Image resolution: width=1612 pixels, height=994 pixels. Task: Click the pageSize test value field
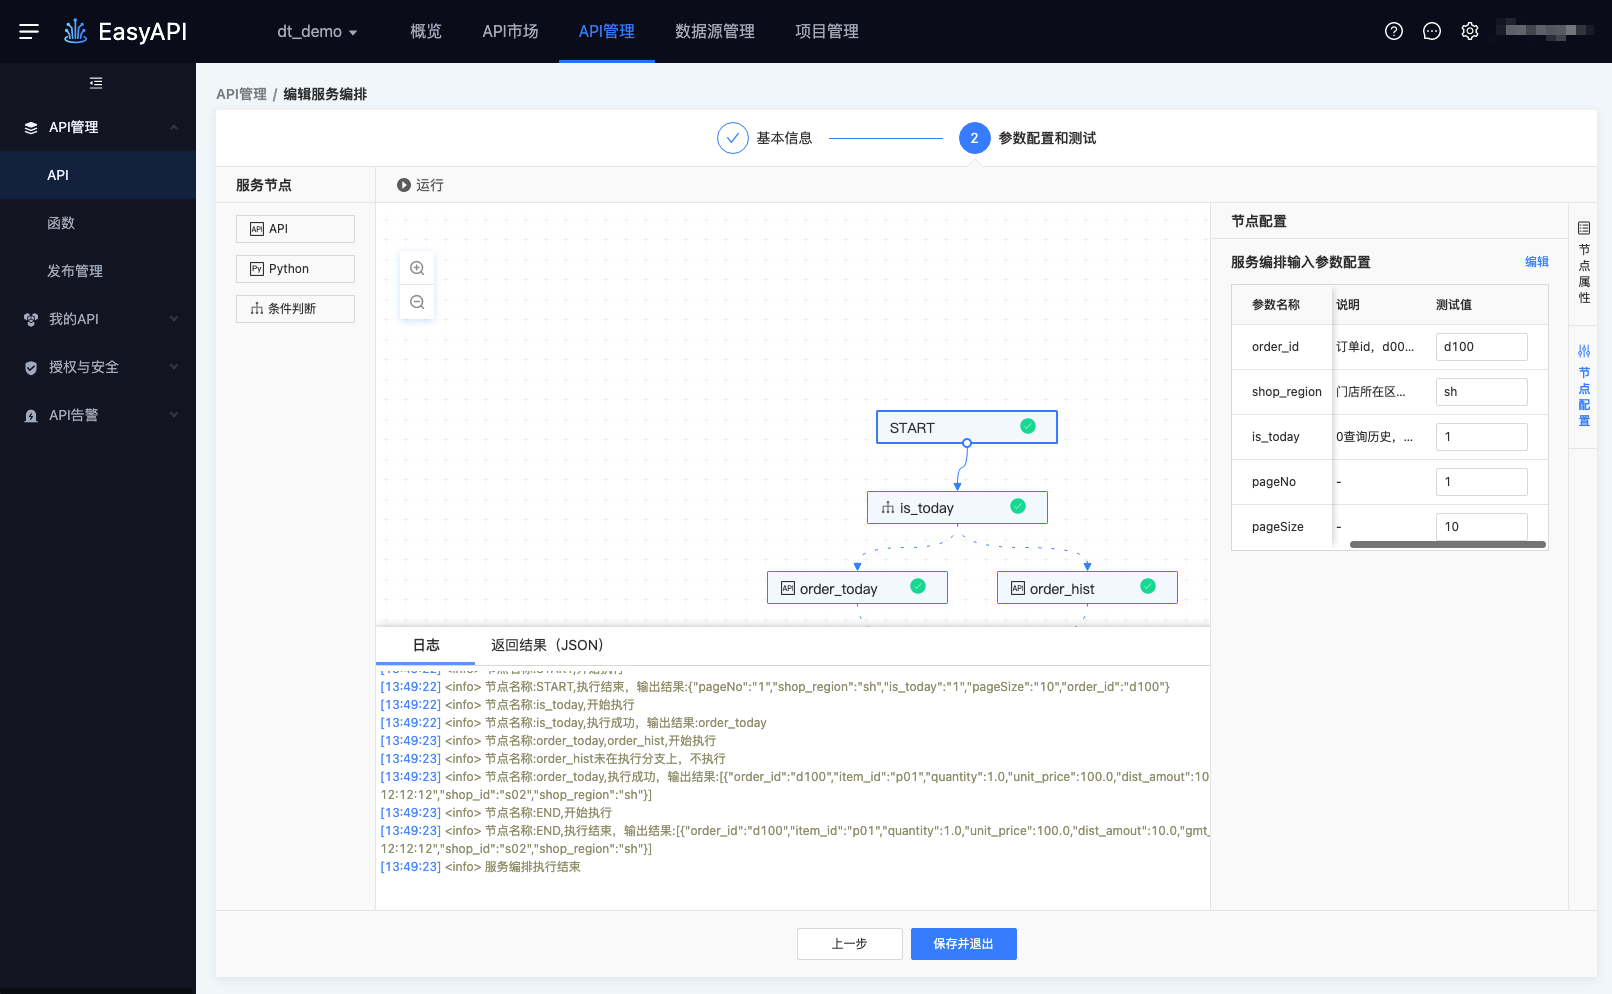pos(1482,526)
